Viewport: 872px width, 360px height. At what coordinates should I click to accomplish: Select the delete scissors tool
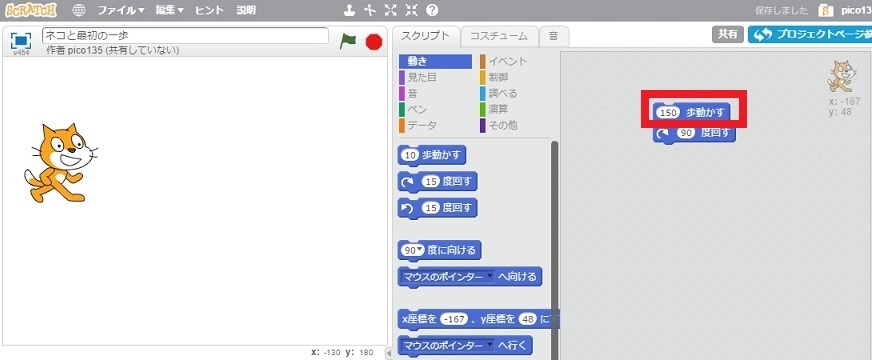pyautogui.click(x=369, y=10)
